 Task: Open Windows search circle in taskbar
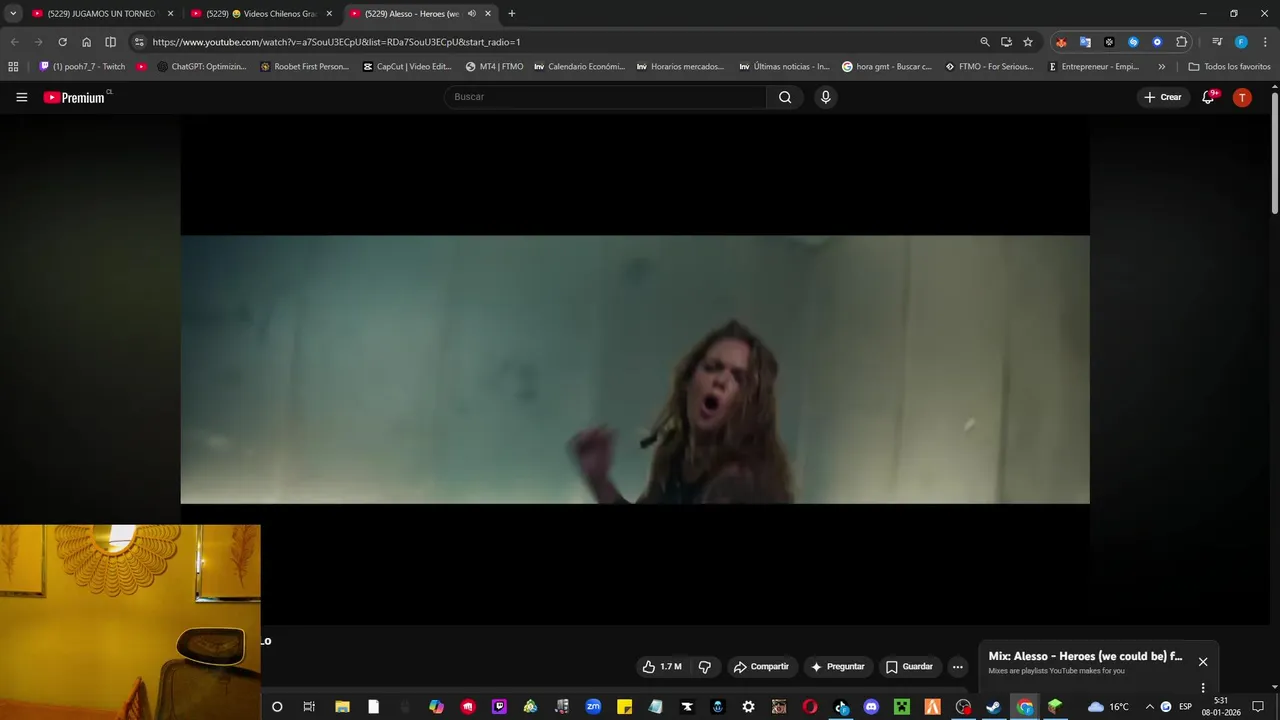[277, 707]
